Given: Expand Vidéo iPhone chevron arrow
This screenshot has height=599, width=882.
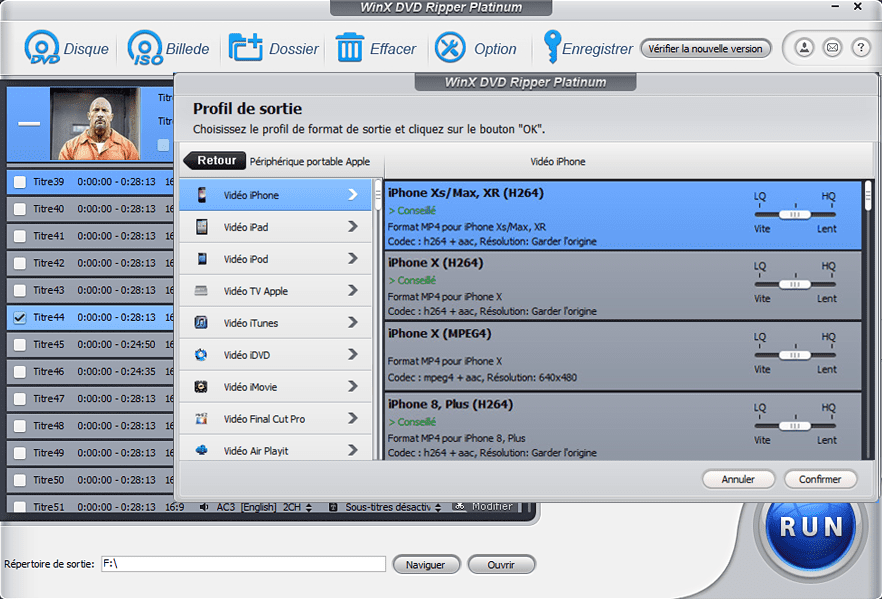Looking at the screenshot, I should [353, 195].
